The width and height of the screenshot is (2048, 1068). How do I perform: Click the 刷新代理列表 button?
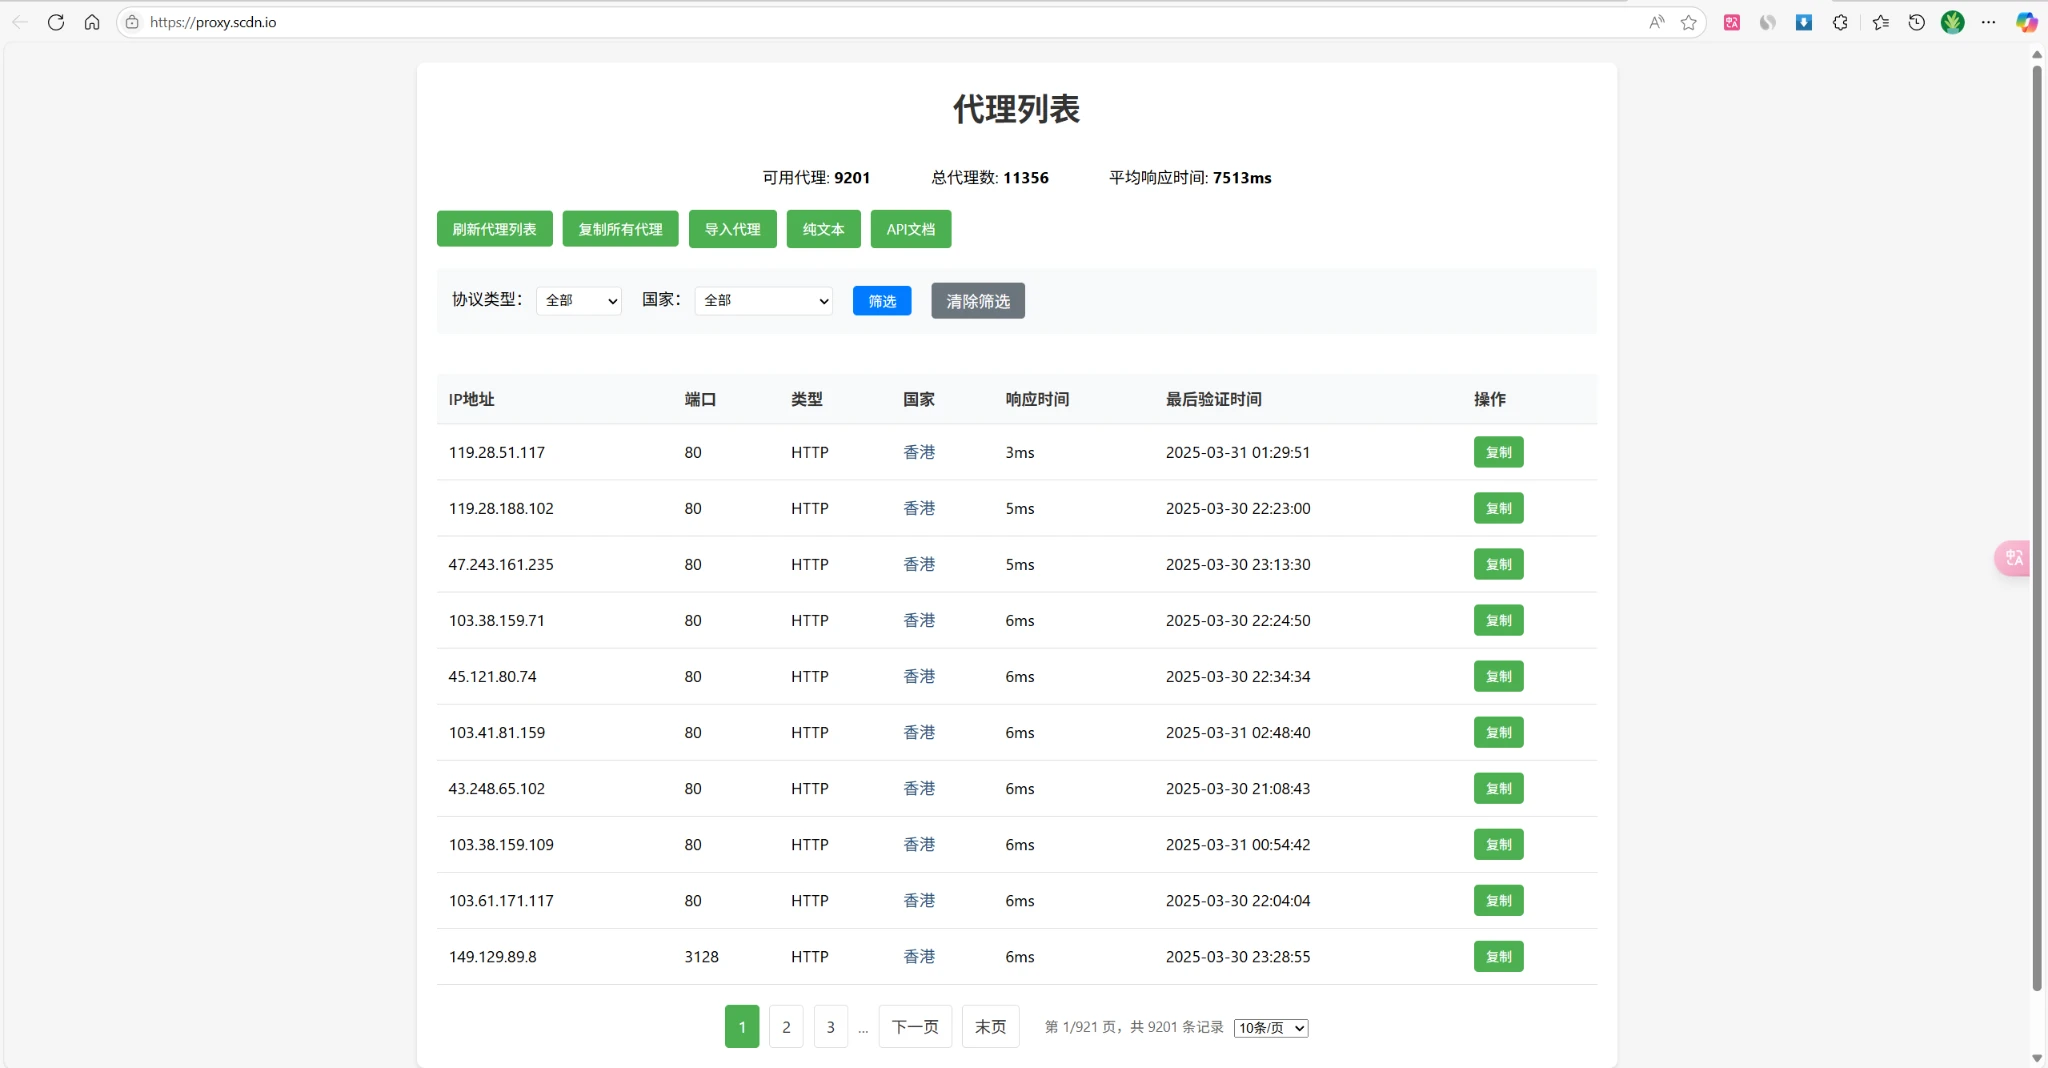point(494,229)
